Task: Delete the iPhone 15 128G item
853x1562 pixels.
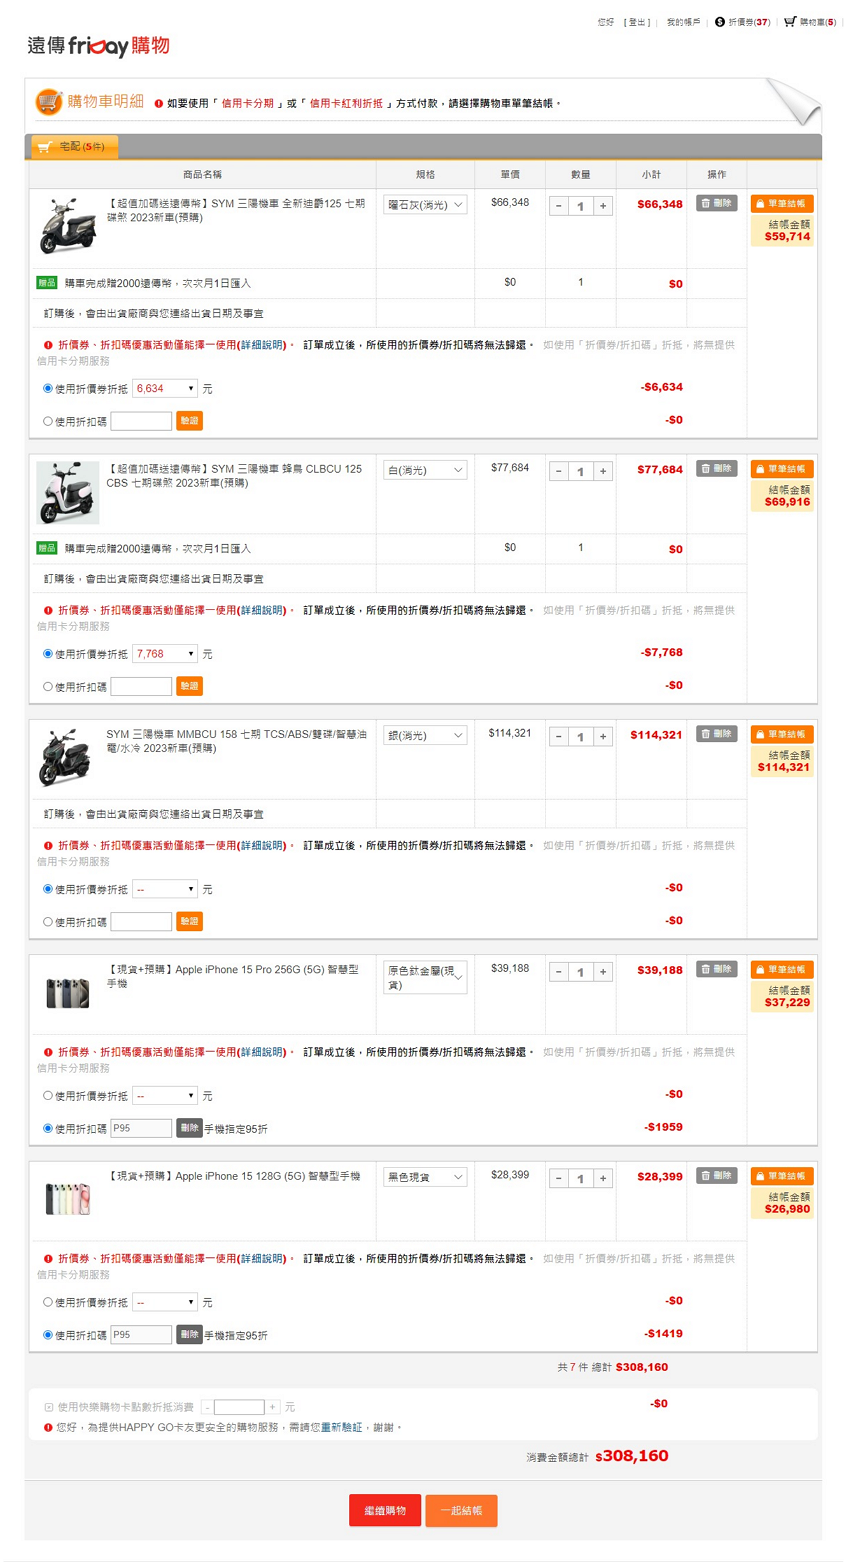Action: pyautogui.click(x=716, y=1176)
